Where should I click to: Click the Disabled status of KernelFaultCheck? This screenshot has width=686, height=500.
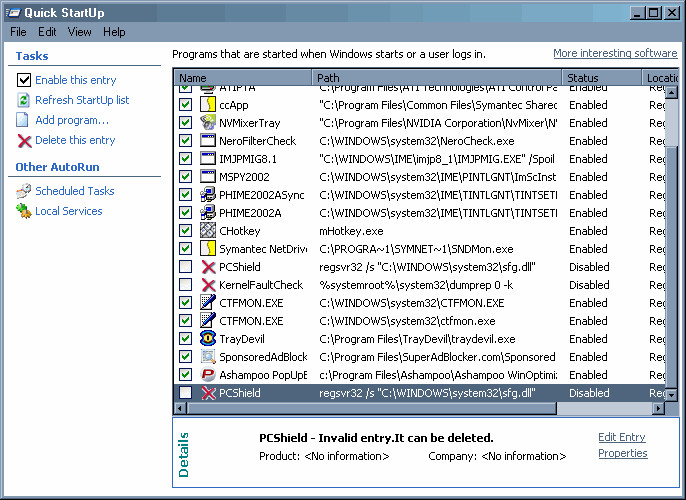(x=589, y=285)
